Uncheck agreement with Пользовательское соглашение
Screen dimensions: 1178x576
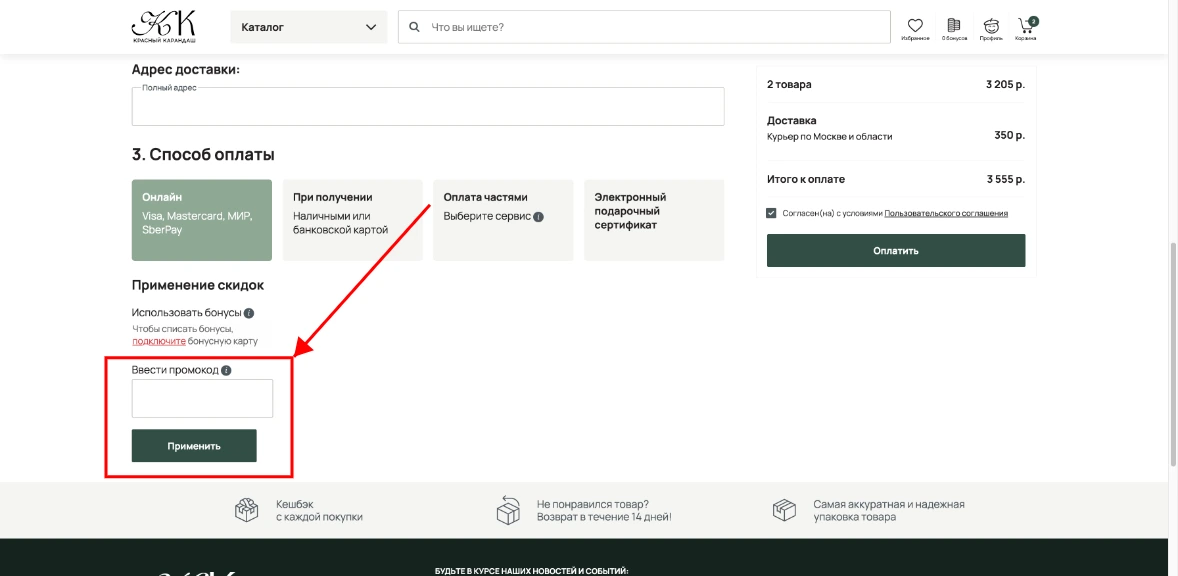[x=770, y=212]
